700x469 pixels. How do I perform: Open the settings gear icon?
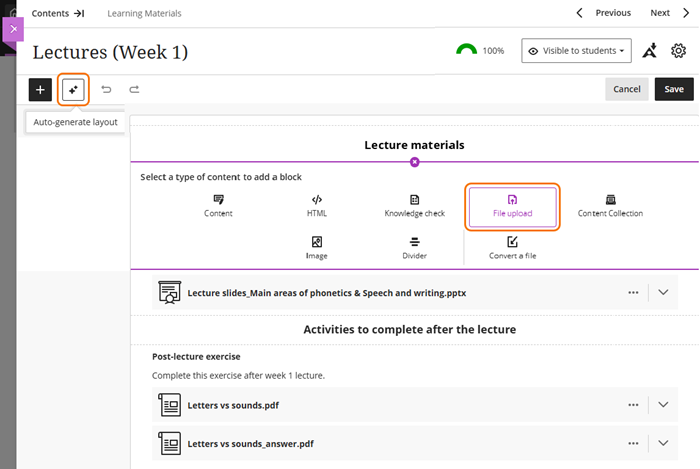click(678, 51)
